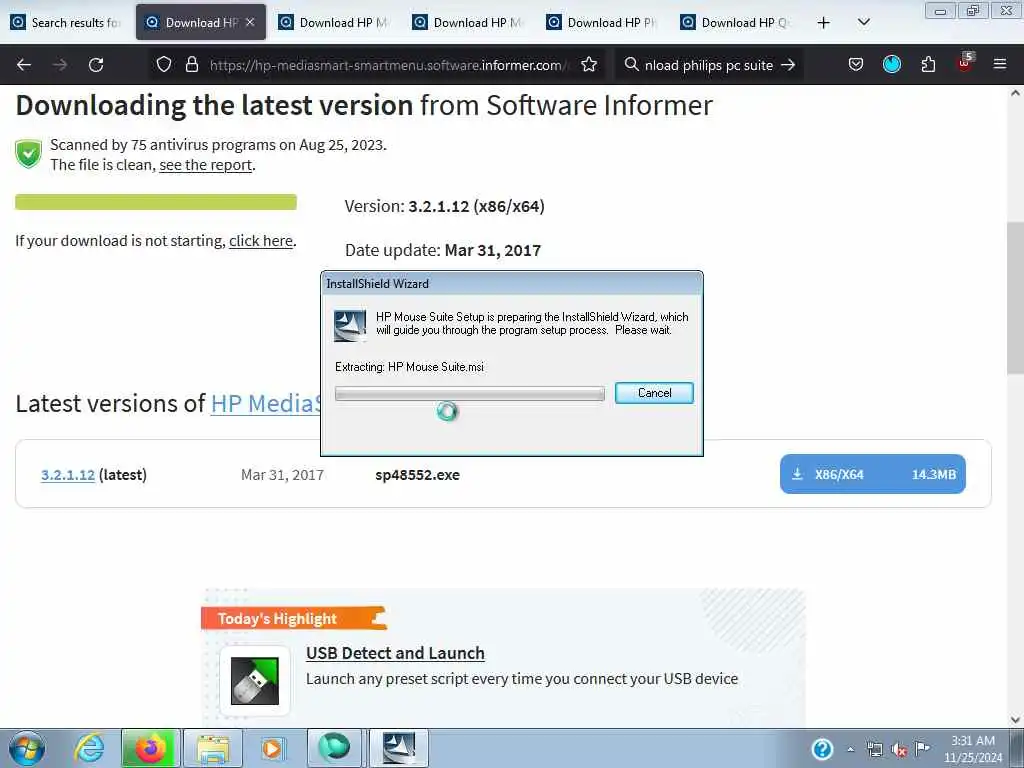Open Windows Explorer from taskbar

(x=213, y=748)
